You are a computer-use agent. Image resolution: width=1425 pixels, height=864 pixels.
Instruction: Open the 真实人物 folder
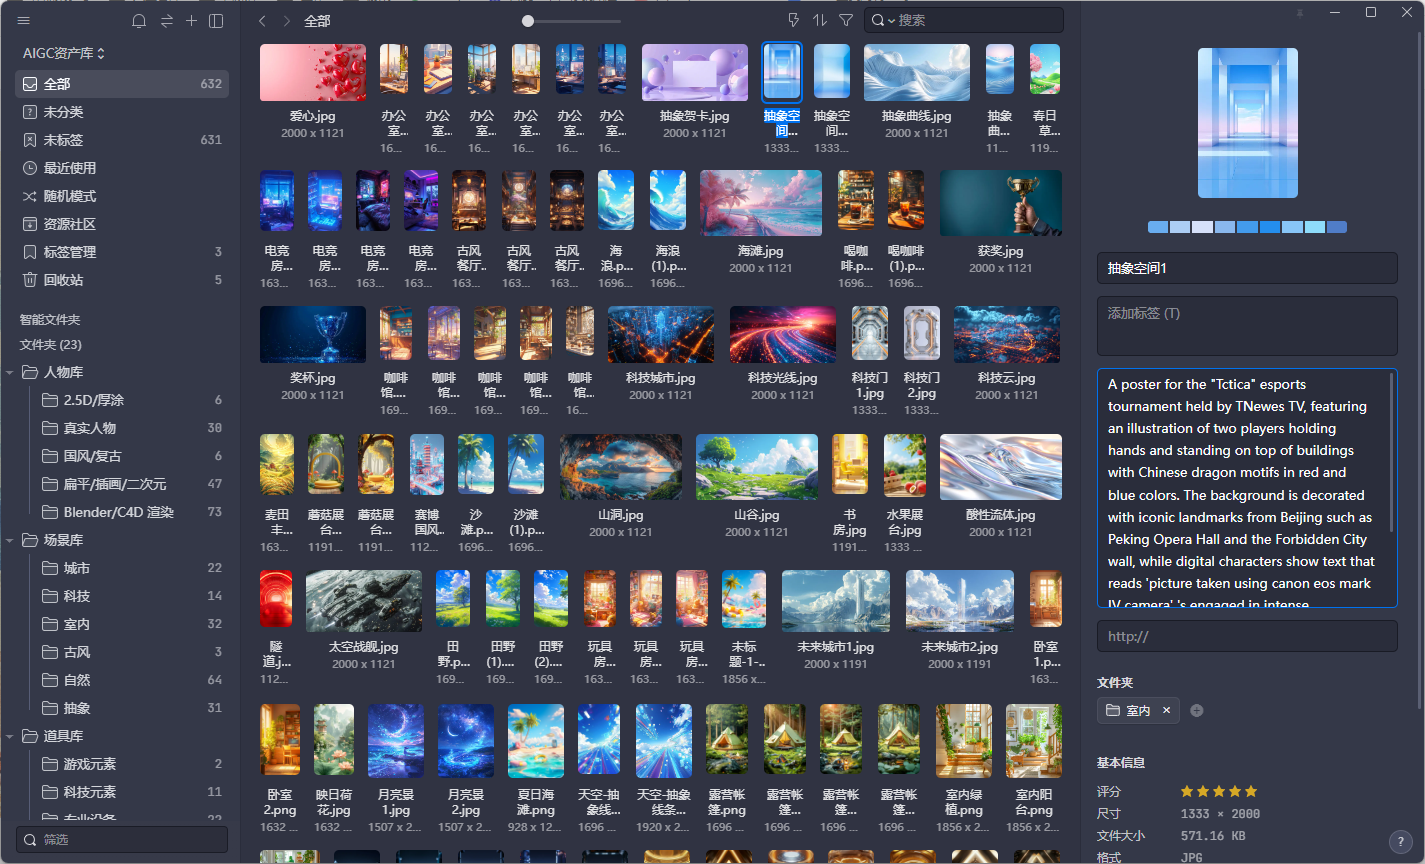(x=122, y=428)
